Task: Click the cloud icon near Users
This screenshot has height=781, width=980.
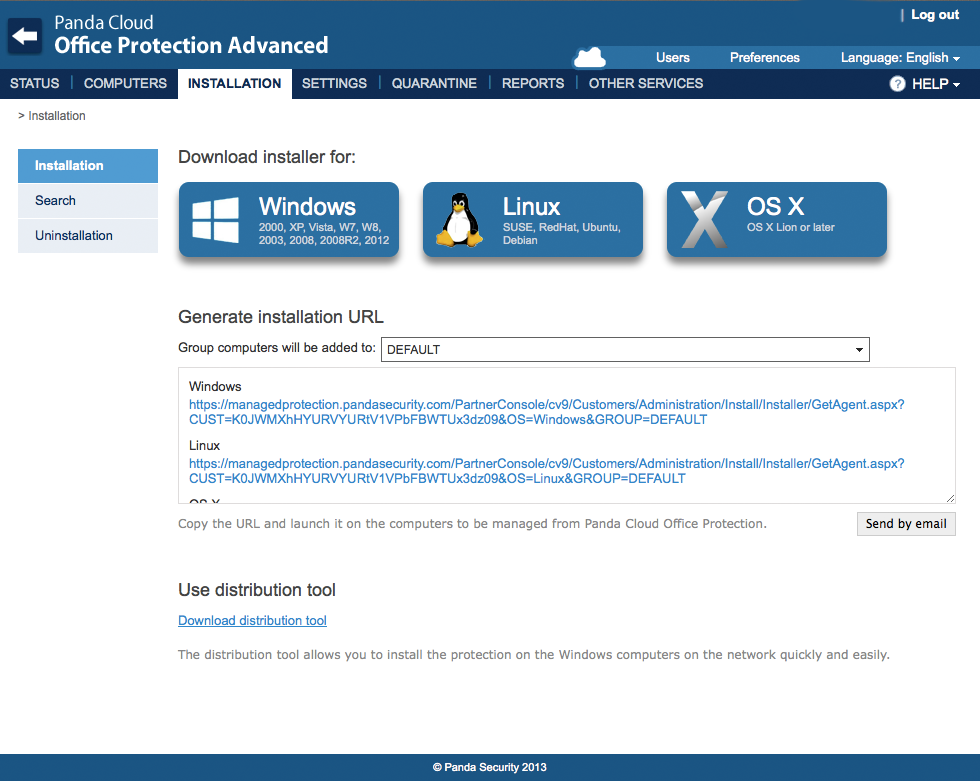Action: [x=590, y=57]
